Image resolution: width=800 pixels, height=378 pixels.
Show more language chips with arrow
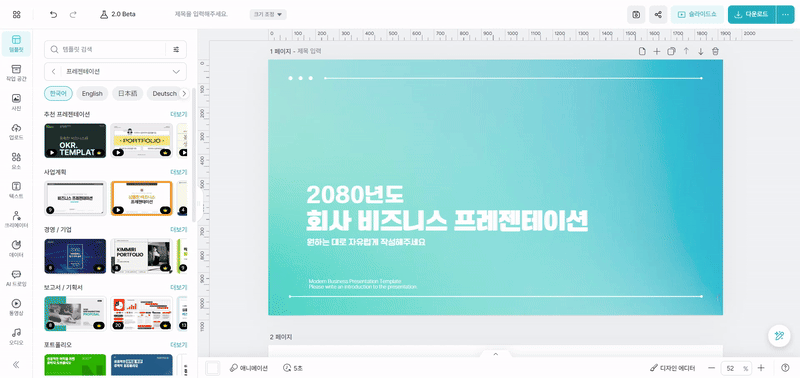tap(185, 94)
